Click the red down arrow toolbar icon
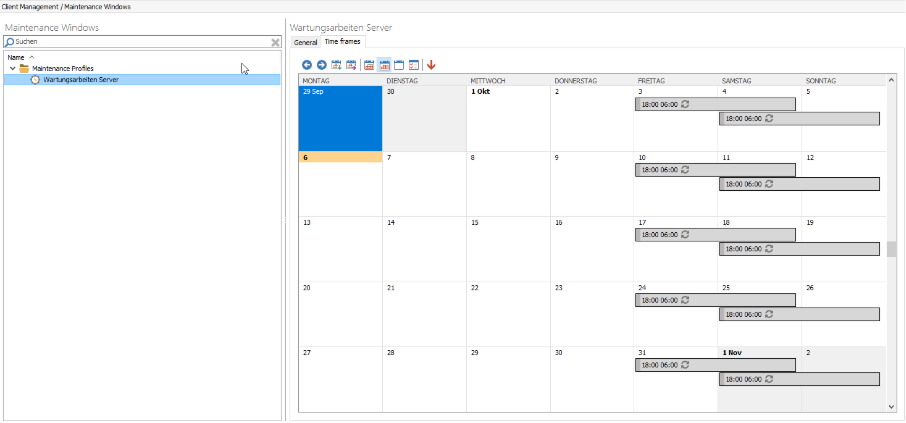906x423 pixels. point(431,65)
